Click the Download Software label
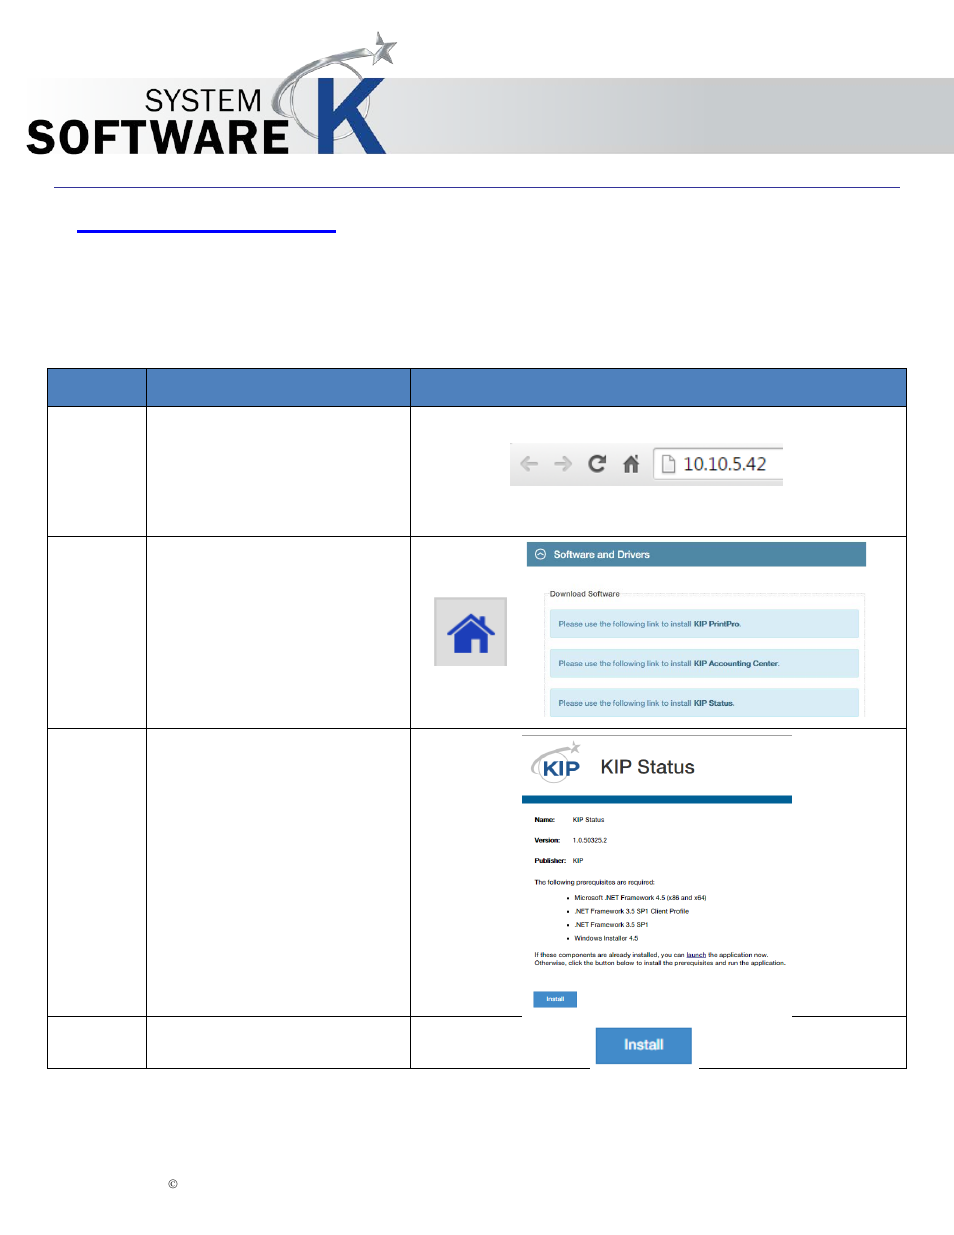The width and height of the screenshot is (954, 1235). 585,594
